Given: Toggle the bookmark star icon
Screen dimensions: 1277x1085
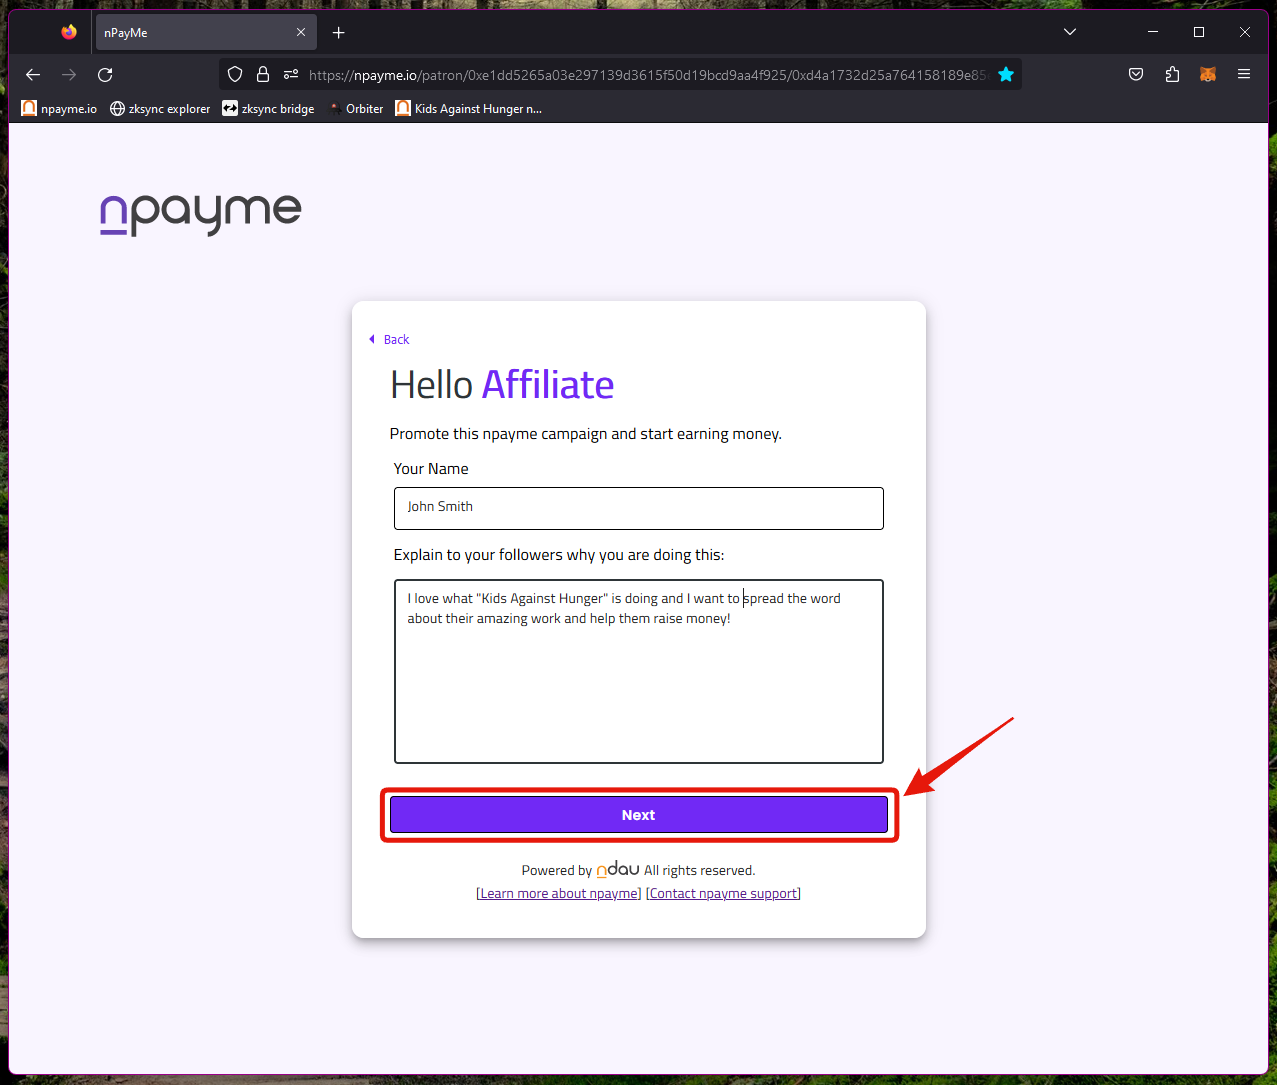Looking at the screenshot, I should point(1006,74).
